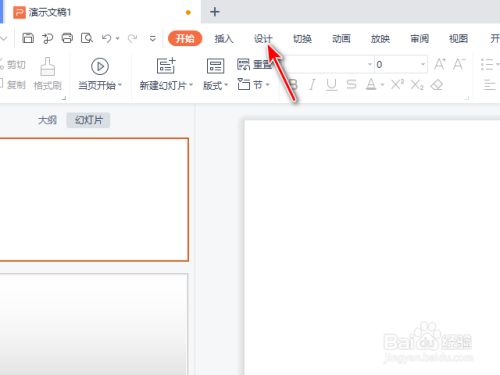500x375 pixels.
Task: Click the Undo arrow icon
Action: [107, 39]
